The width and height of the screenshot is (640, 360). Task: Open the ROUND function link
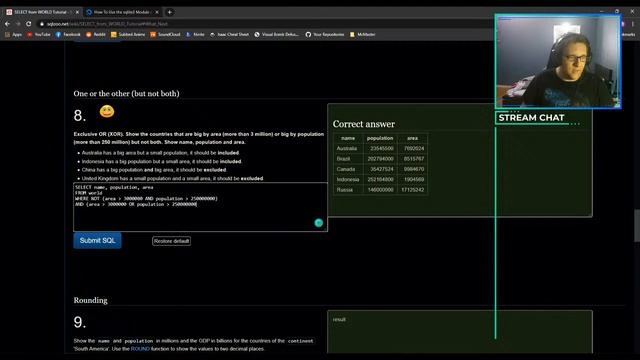pyautogui.click(x=140, y=349)
